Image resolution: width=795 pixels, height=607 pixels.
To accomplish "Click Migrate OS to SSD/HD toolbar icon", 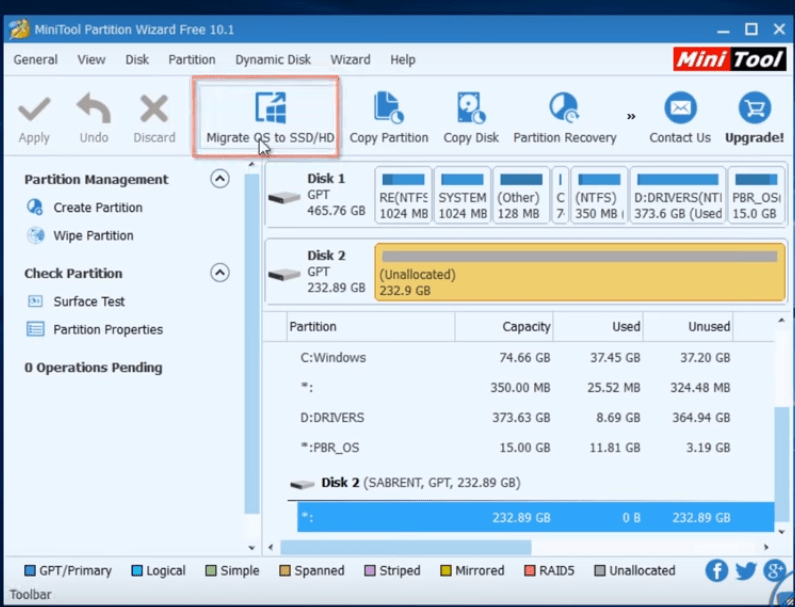I will tap(270, 108).
